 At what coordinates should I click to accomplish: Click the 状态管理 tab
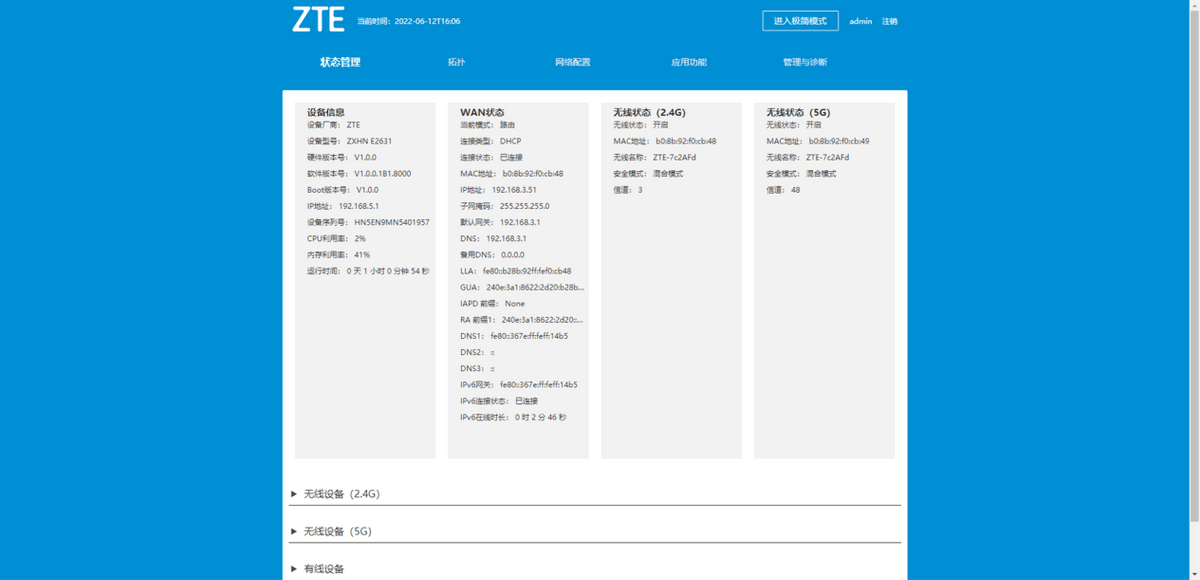(340, 61)
